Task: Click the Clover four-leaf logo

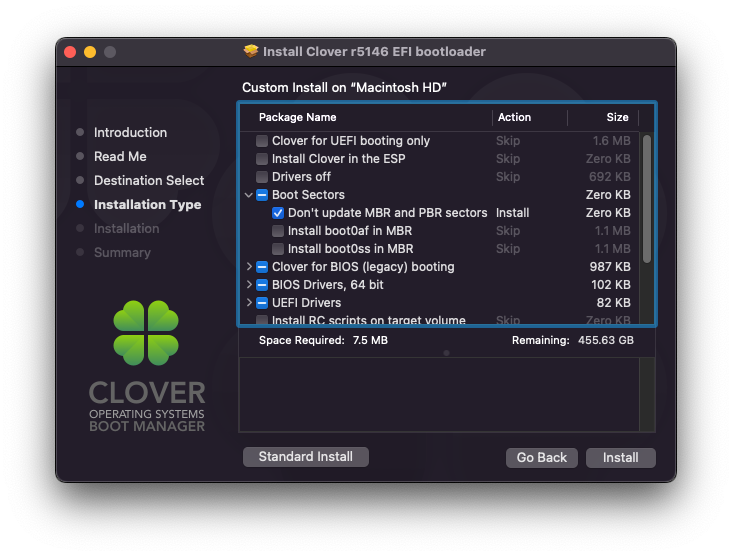Action: 146,333
